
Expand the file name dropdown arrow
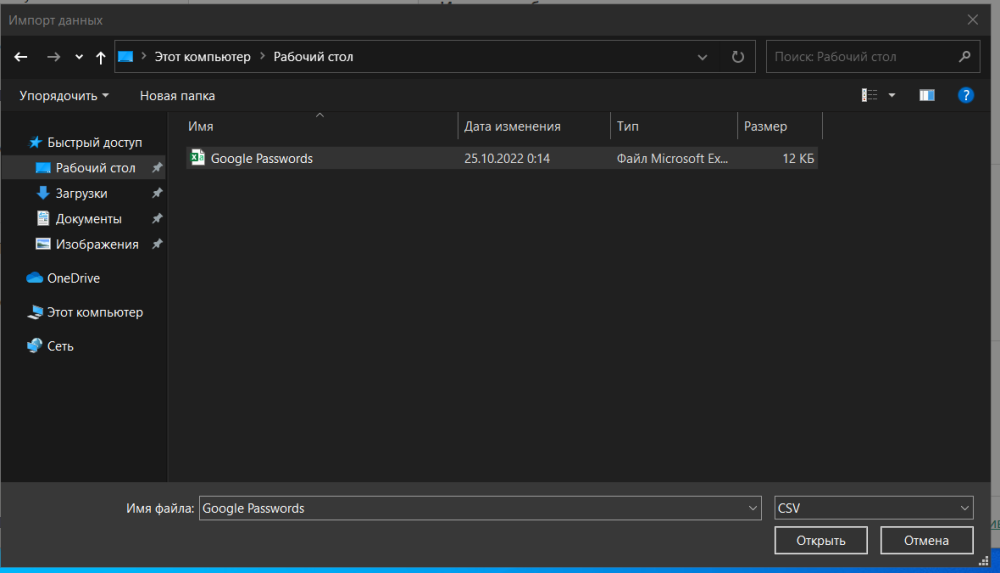click(x=753, y=508)
